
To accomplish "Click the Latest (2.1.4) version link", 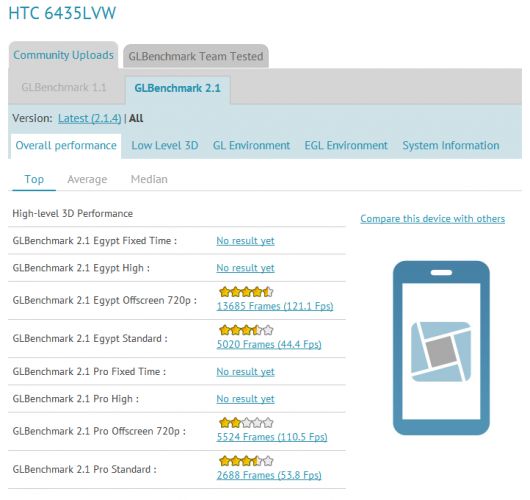I will (x=90, y=118).
